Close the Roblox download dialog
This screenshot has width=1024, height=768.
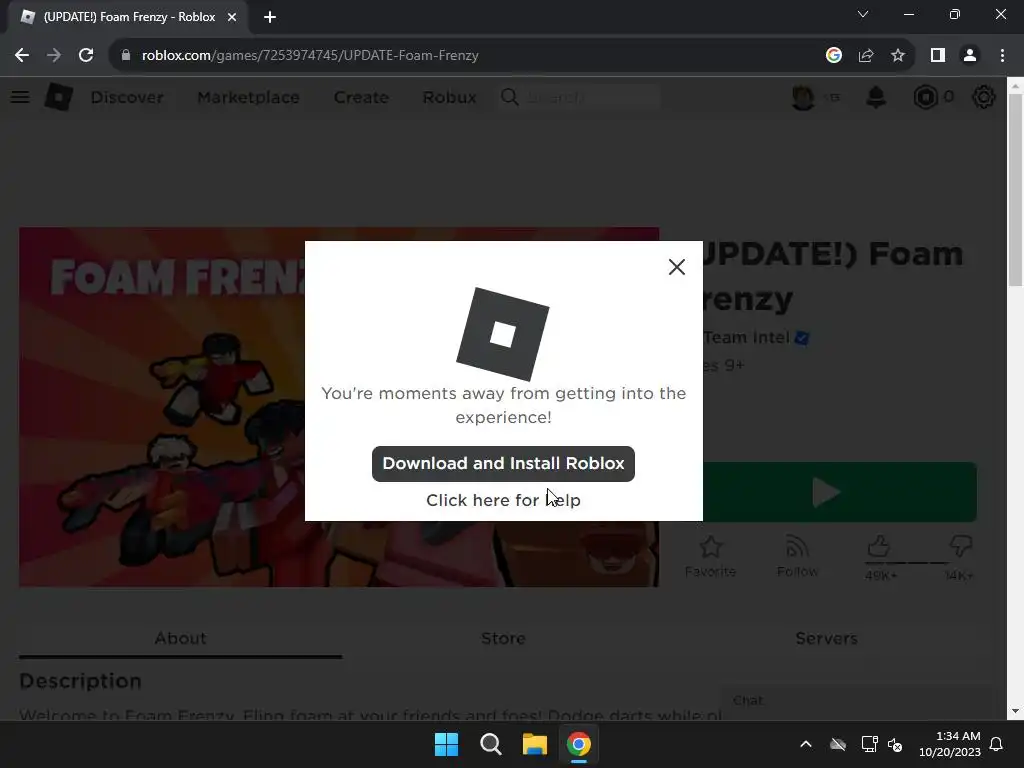tap(677, 266)
